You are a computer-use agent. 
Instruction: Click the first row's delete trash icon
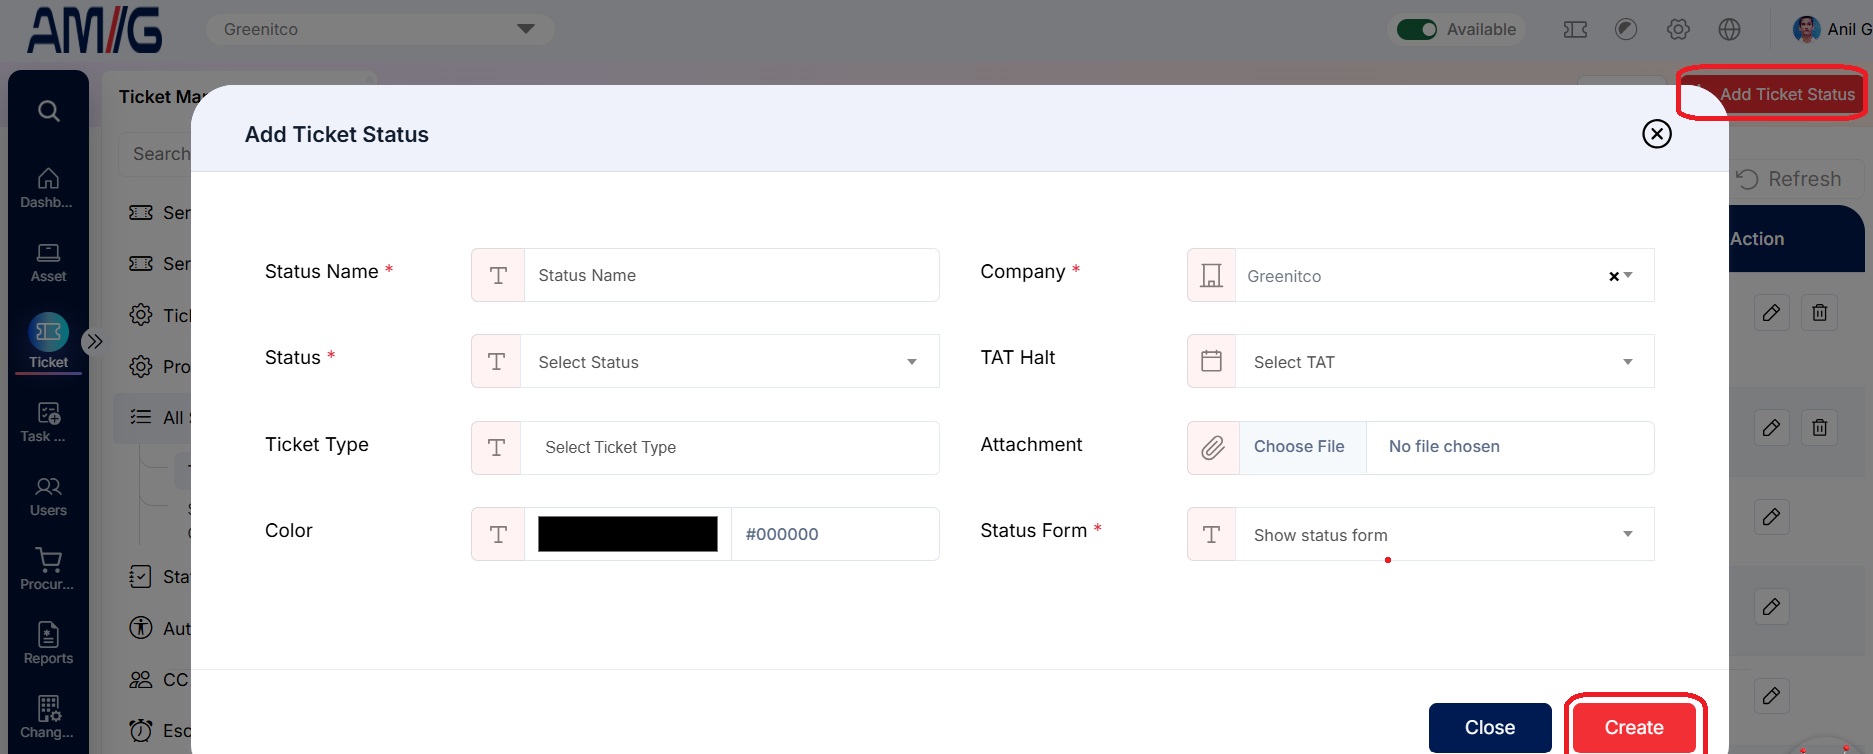point(1820,313)
